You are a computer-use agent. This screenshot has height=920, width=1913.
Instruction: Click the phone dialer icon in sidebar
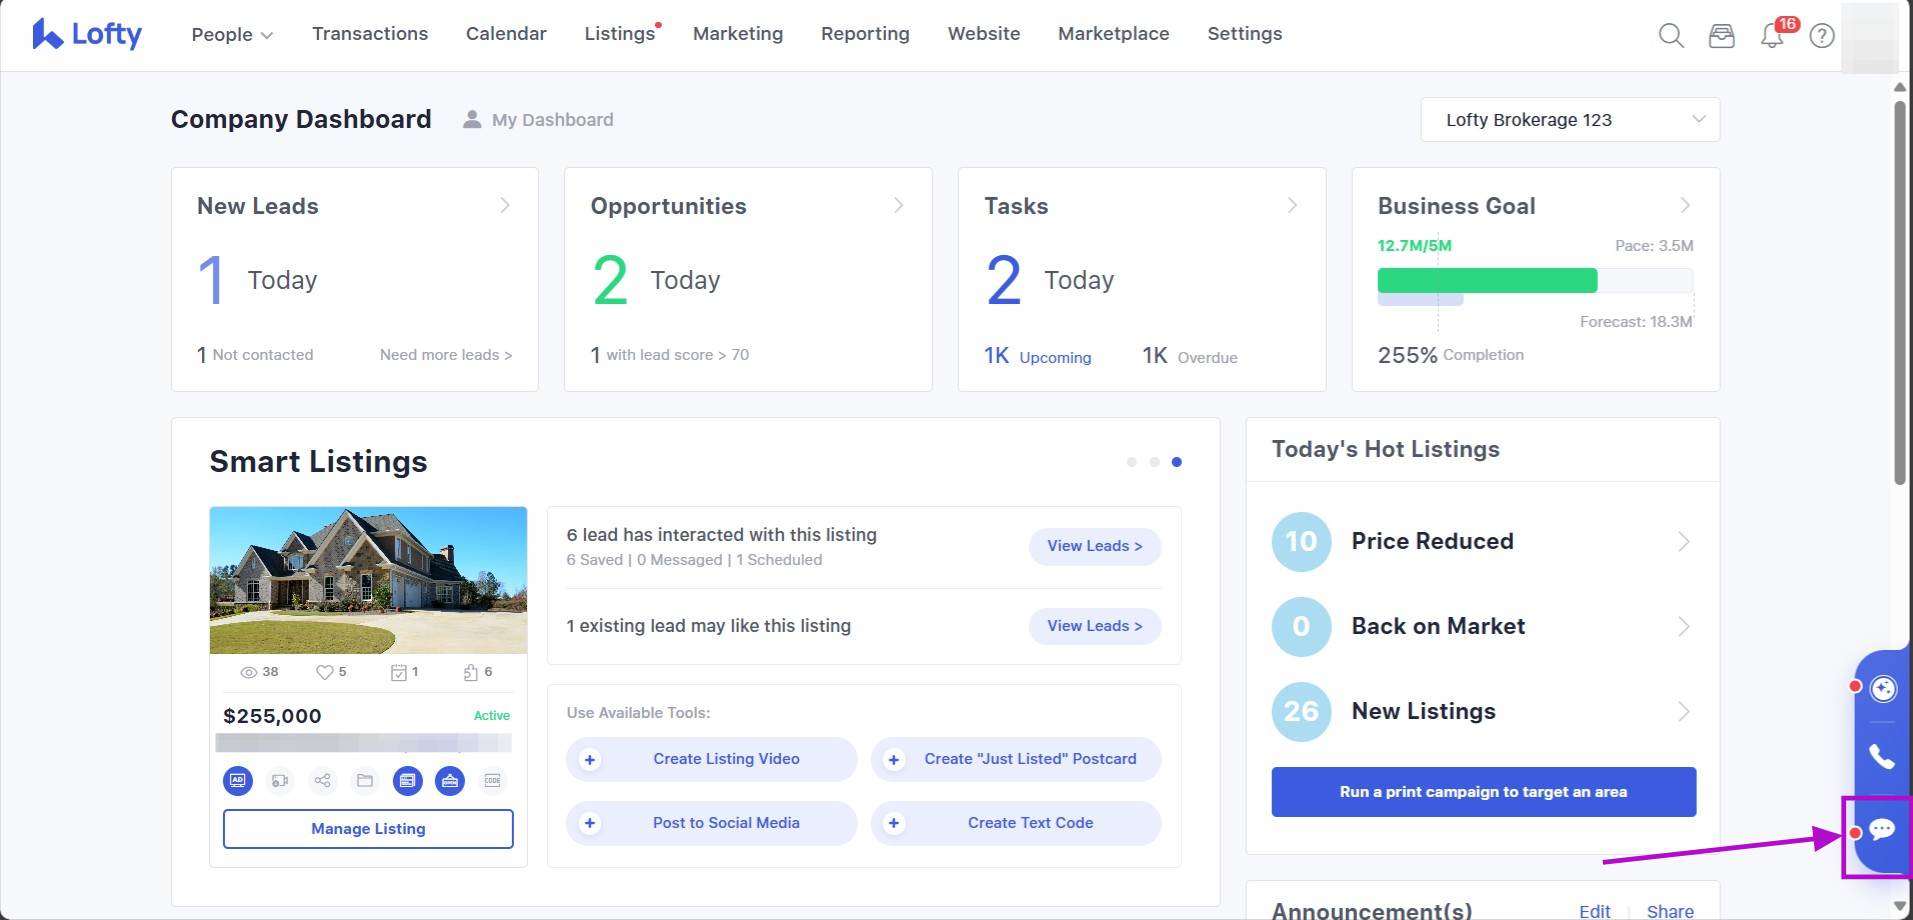(x=1881, y=756)
